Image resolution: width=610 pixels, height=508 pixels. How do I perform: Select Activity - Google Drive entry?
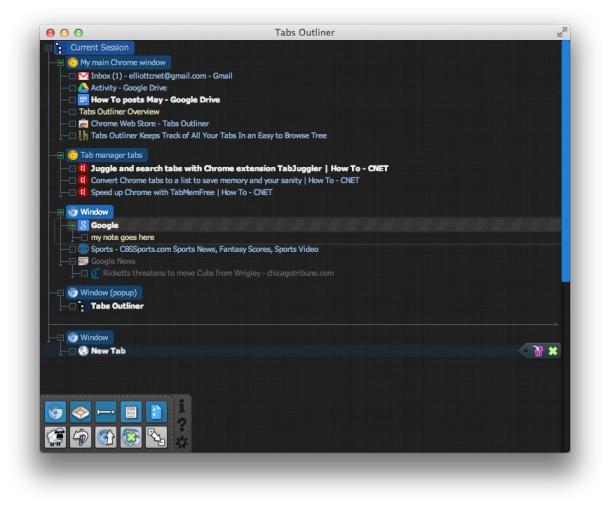click(x=129, y=88)
